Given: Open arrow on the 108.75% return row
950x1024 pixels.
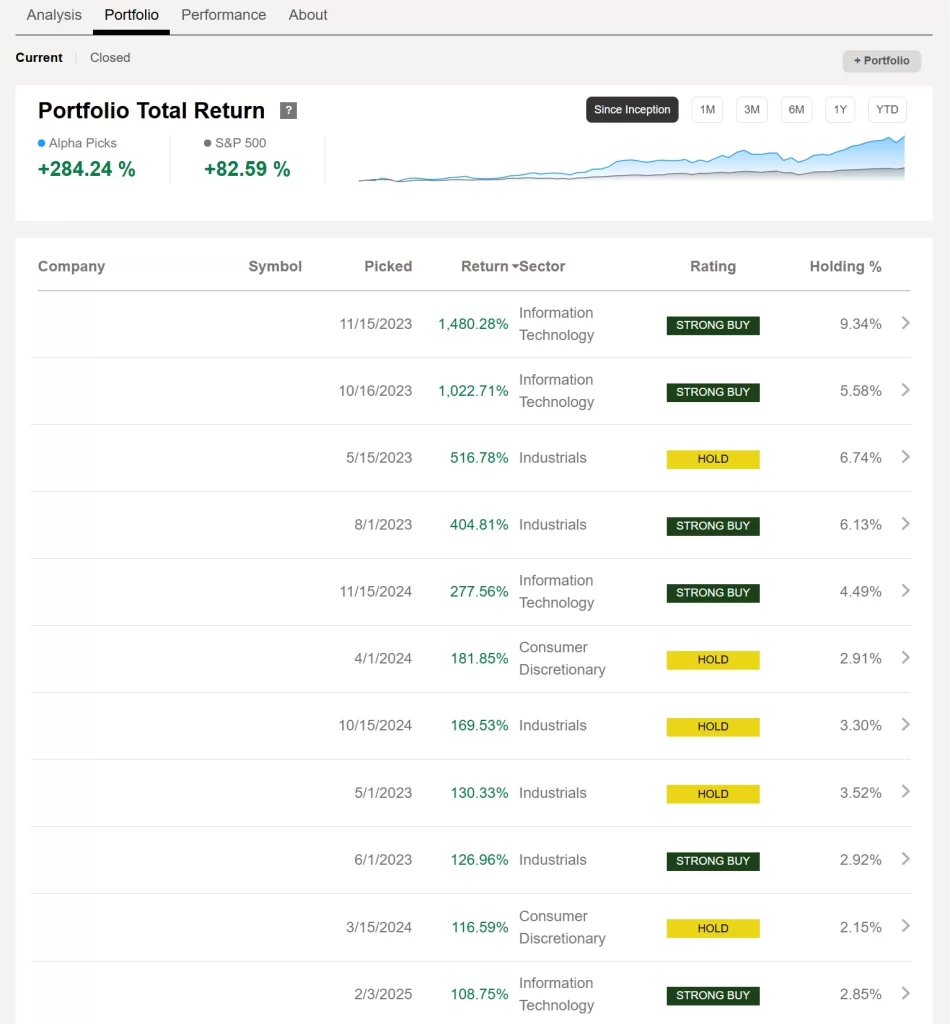Looking at the screenshot, I should 905,994.
